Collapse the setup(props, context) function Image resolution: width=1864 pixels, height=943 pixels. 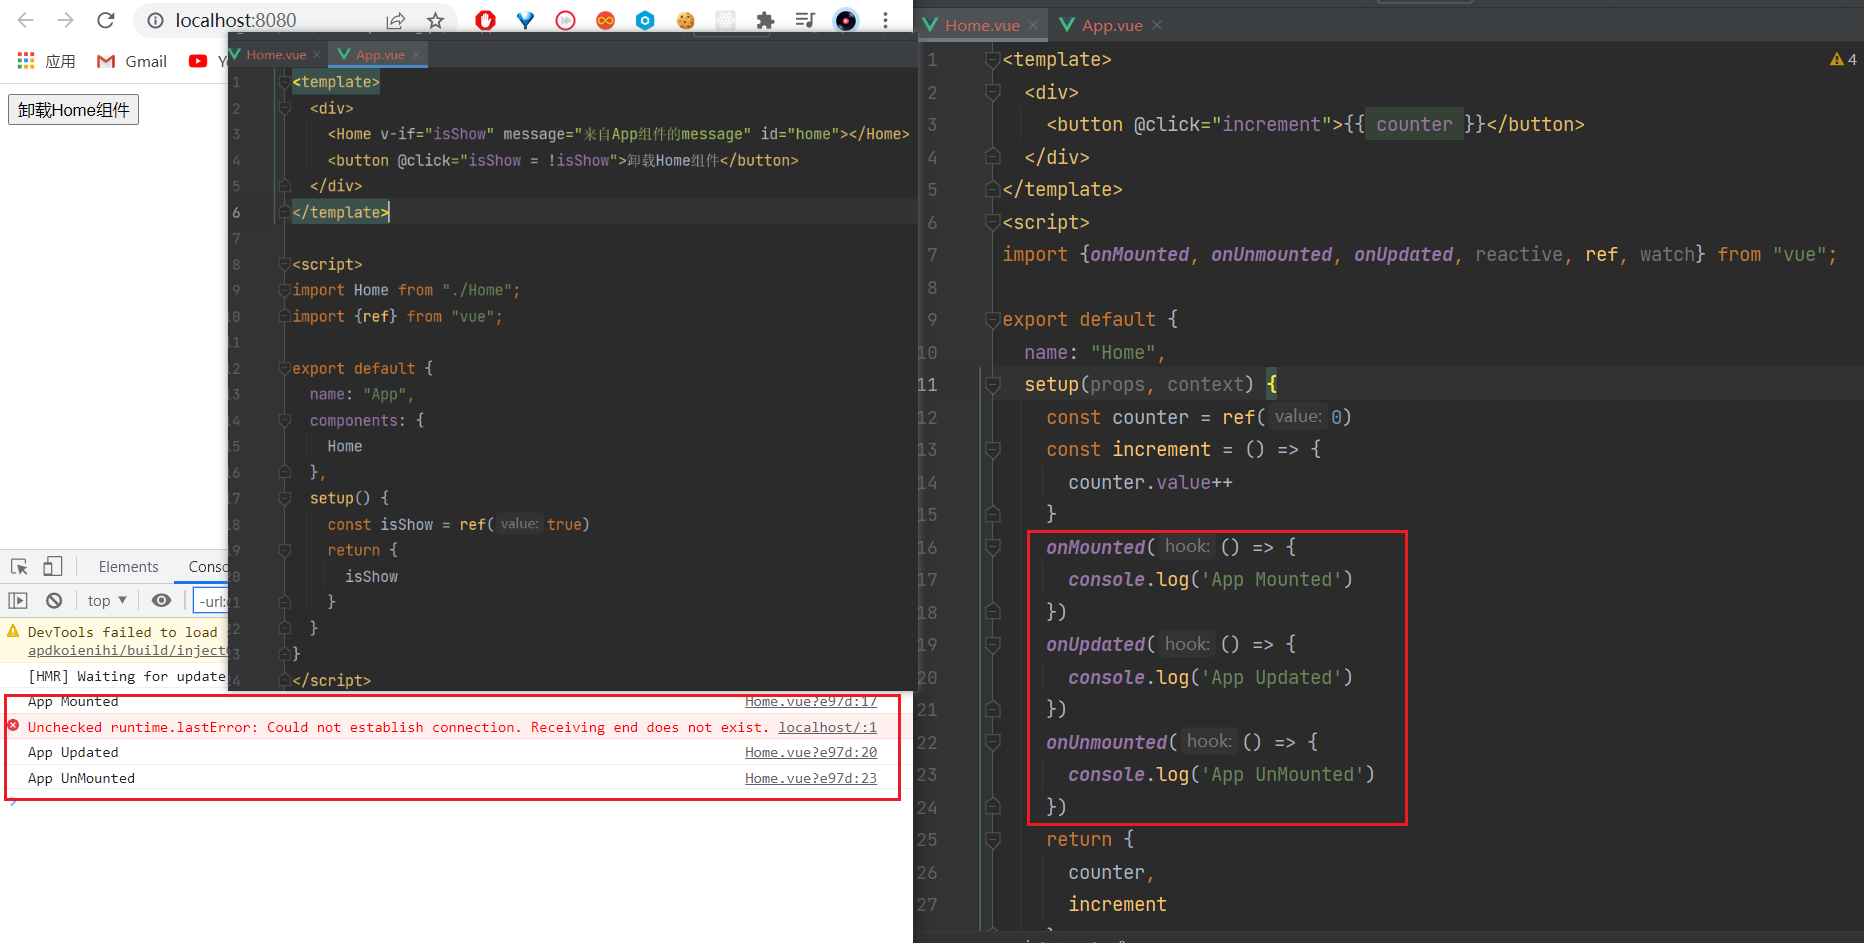click(x=993, y=385)
